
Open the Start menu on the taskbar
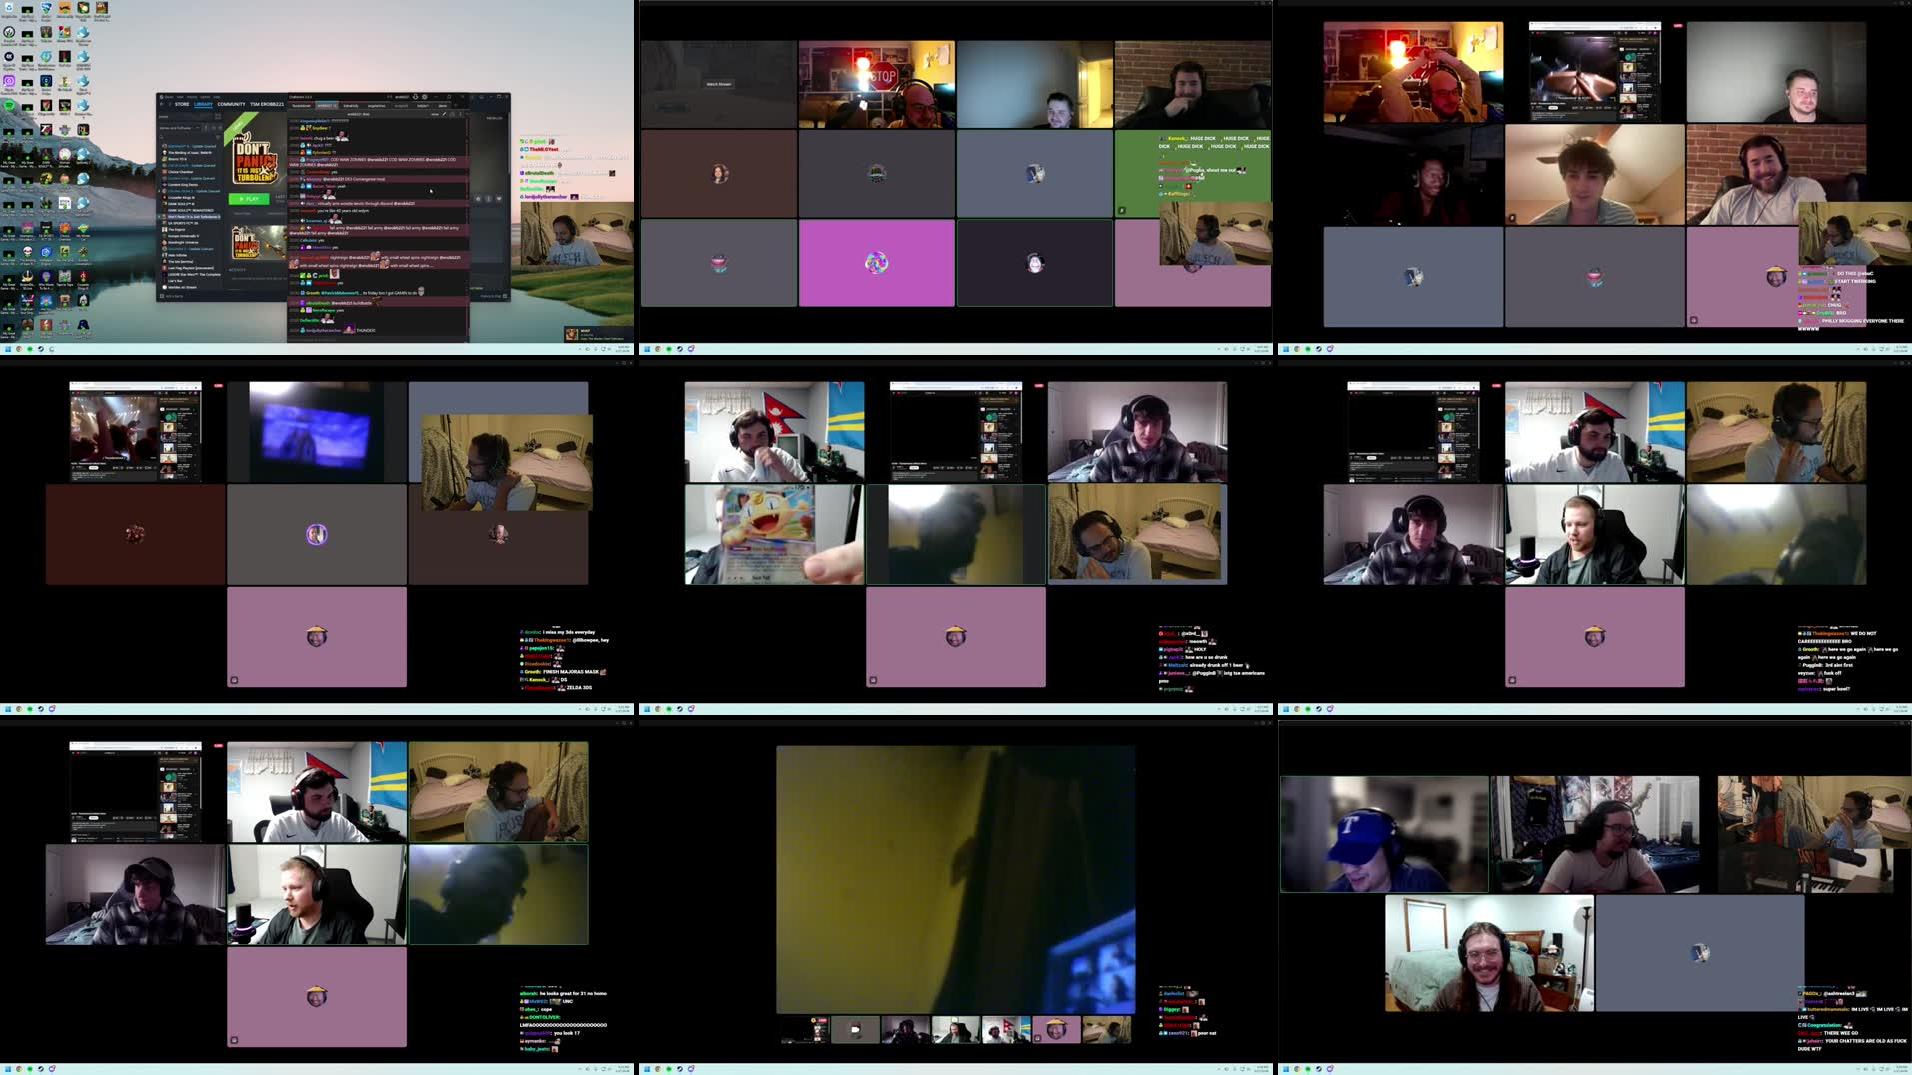(x=6, y=348)
